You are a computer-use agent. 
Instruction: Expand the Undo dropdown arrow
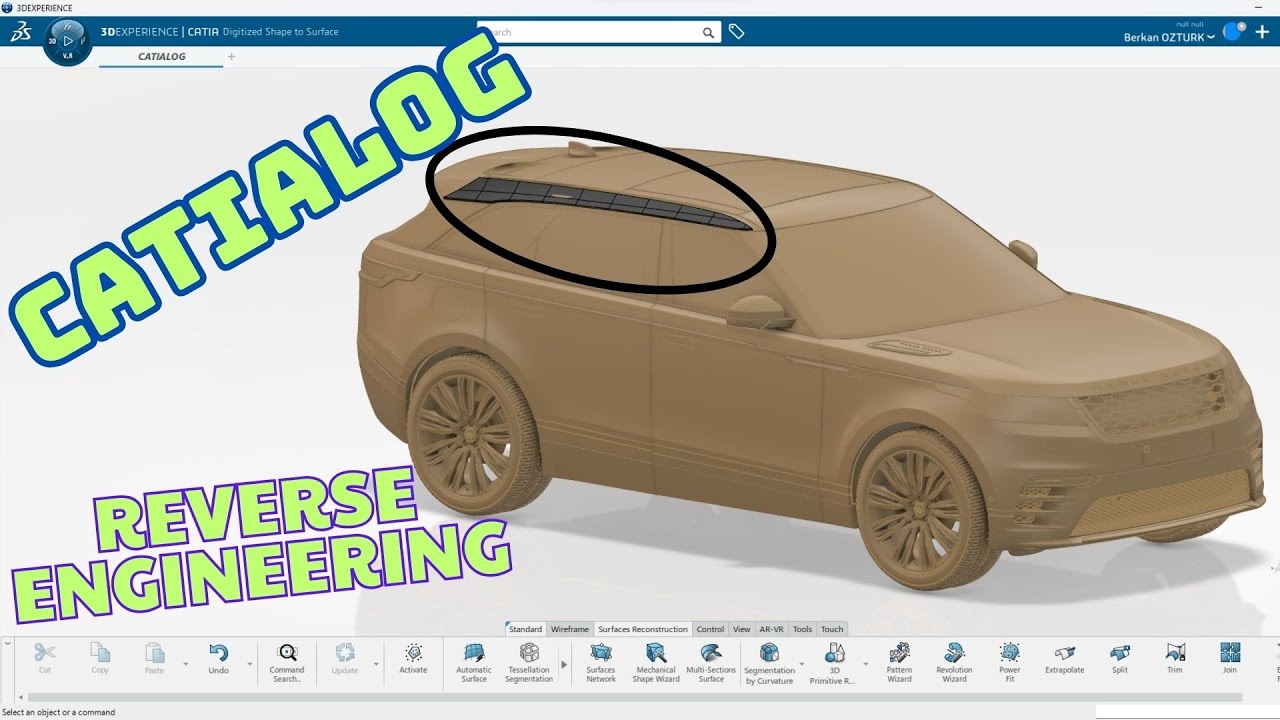tap(250, 664)
